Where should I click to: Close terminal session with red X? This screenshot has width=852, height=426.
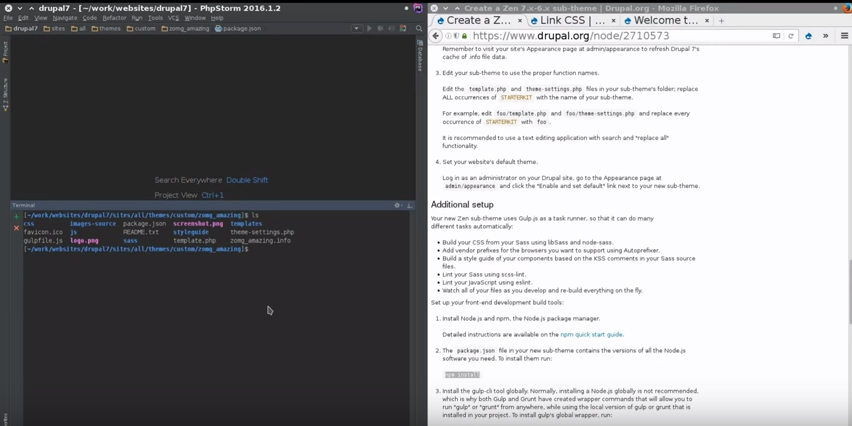point(16,228)
